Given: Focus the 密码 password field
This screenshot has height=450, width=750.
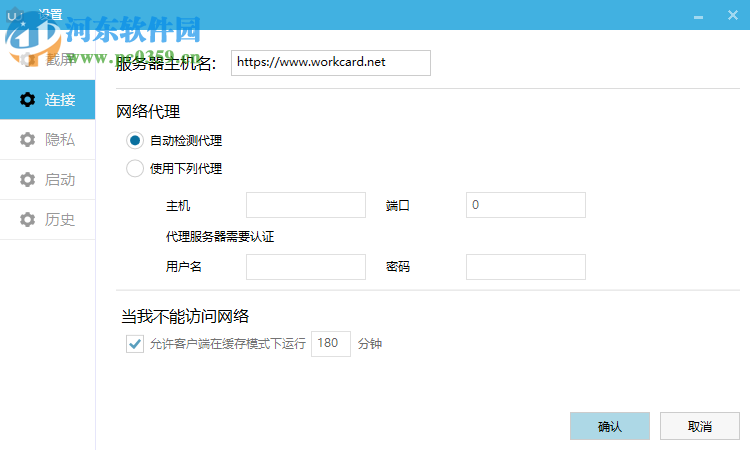Looking at the screenshot, I should click(x=526, y=267).
